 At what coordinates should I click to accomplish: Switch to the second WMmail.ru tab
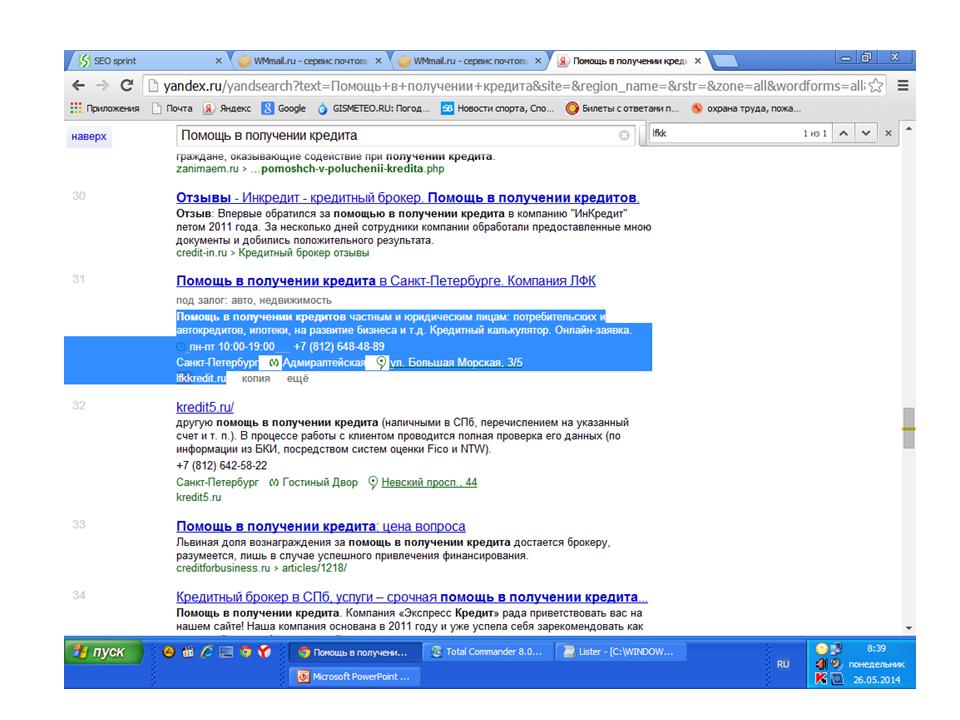click(470, 61)
